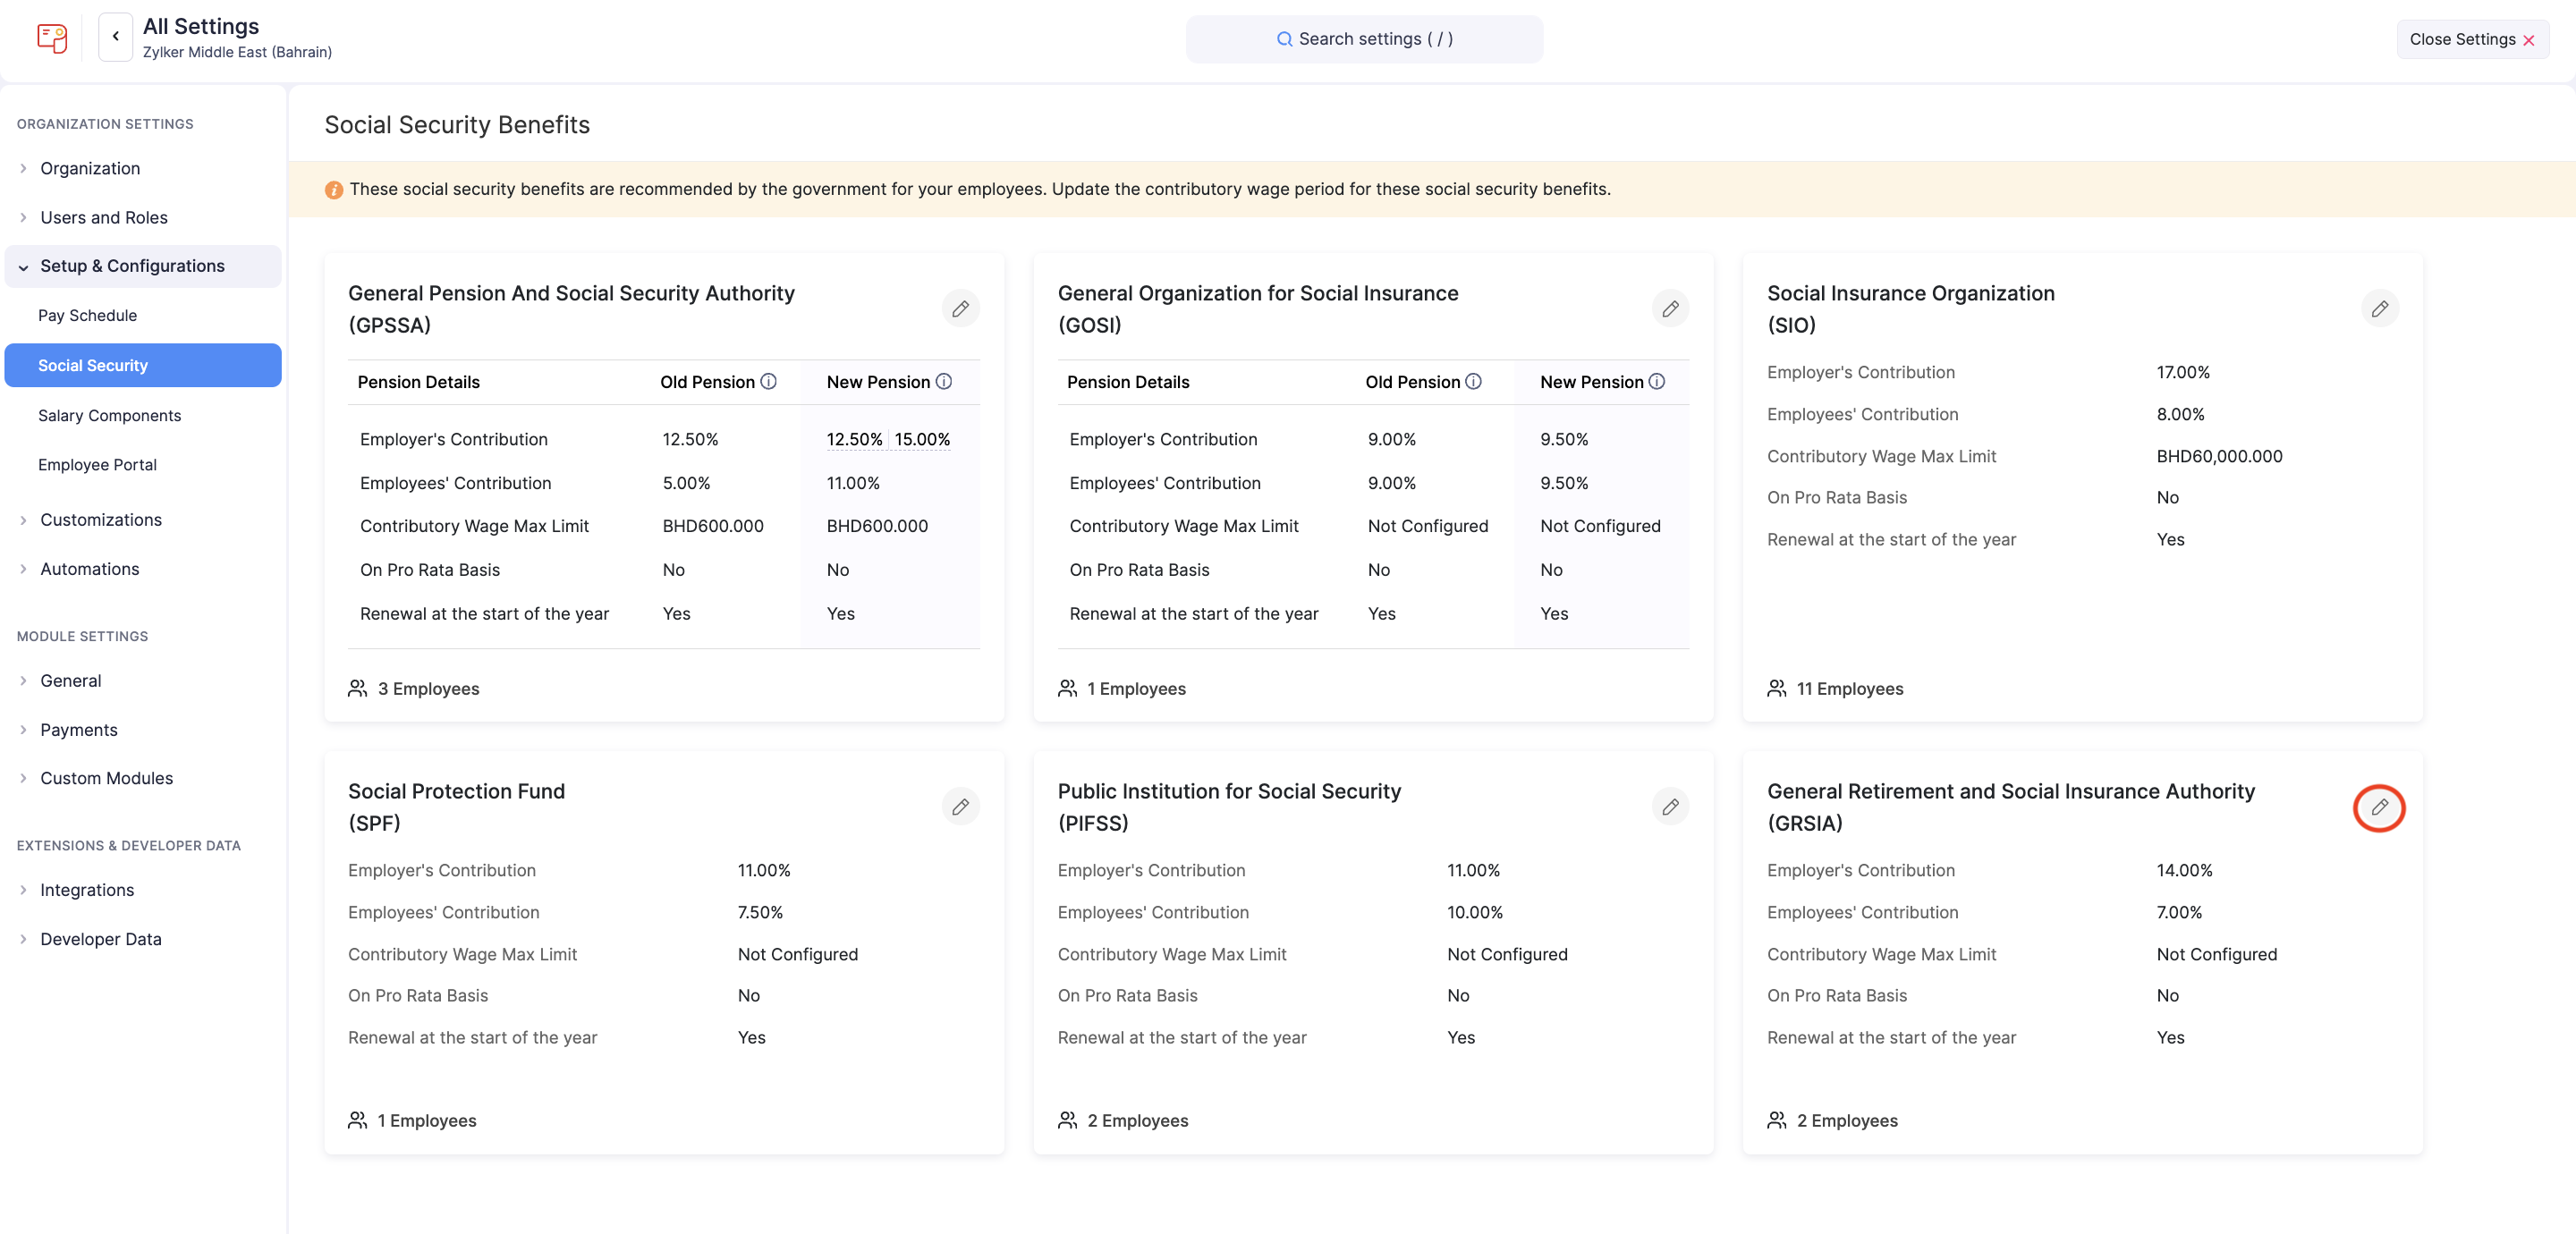Viewport: 2576px width, 1234px height.
Task: View the 11 Employees under SIO
Action: coord(1848,689)
